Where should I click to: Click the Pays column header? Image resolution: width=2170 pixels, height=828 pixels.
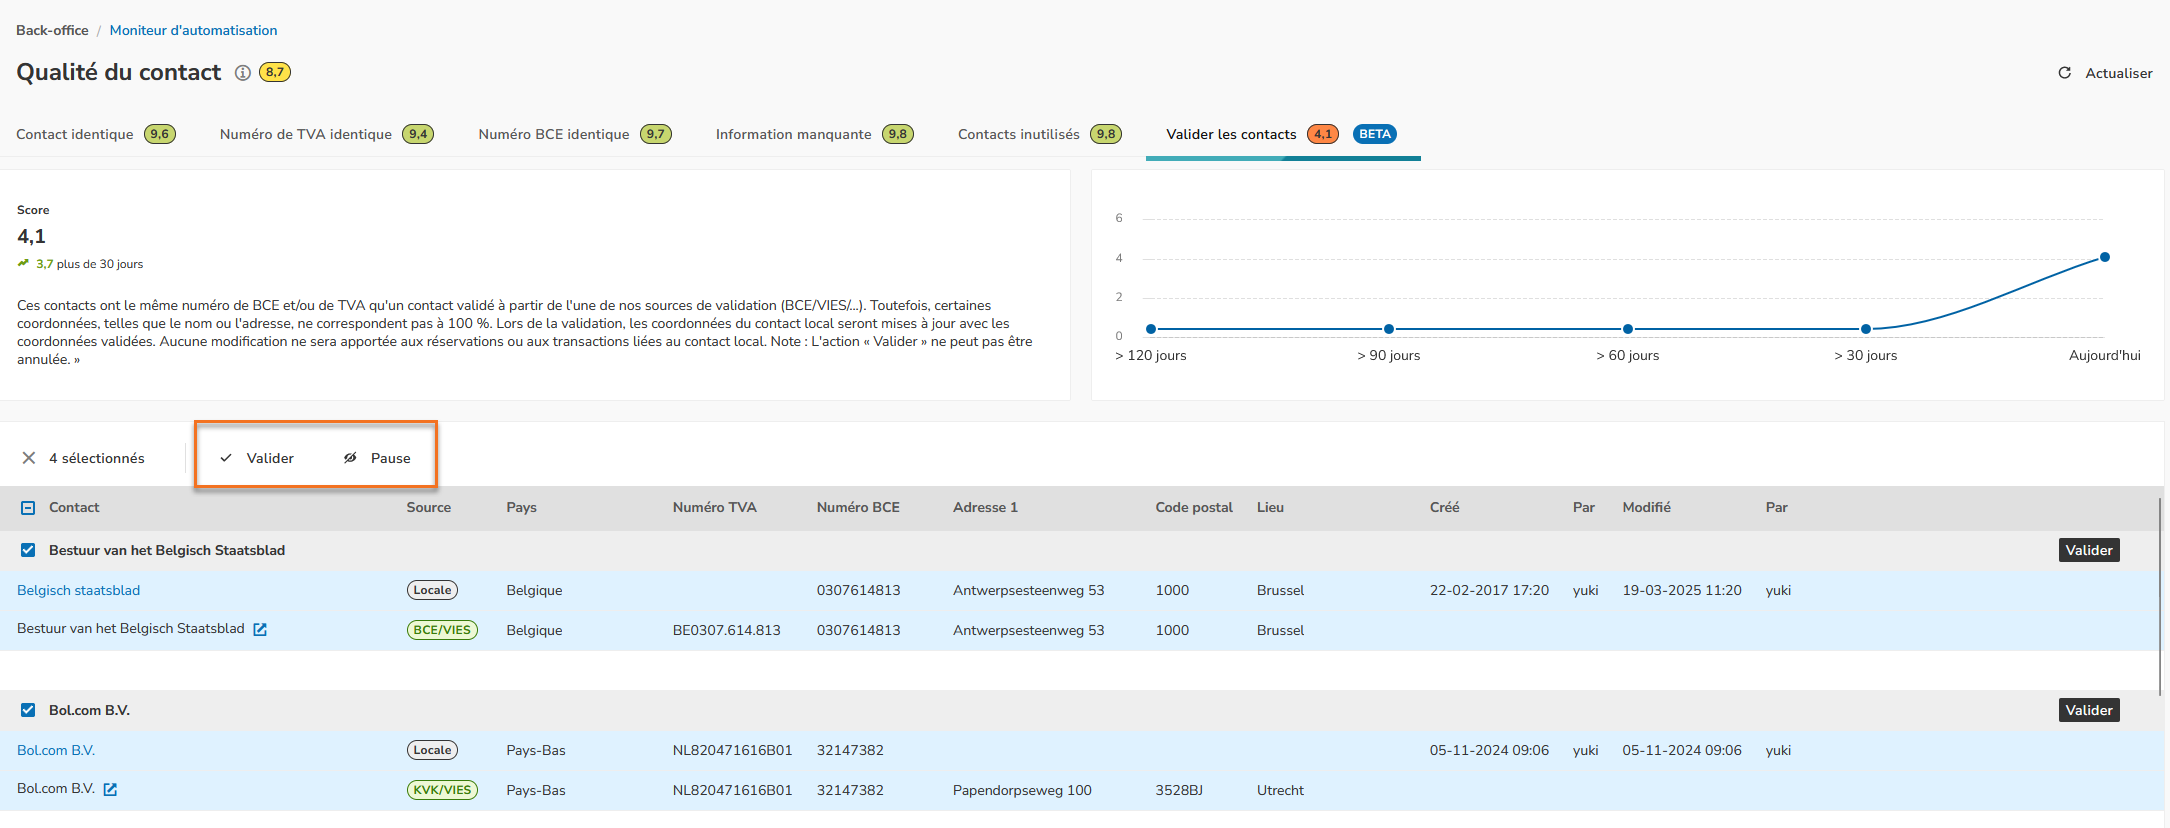click(x=522, y=508)
